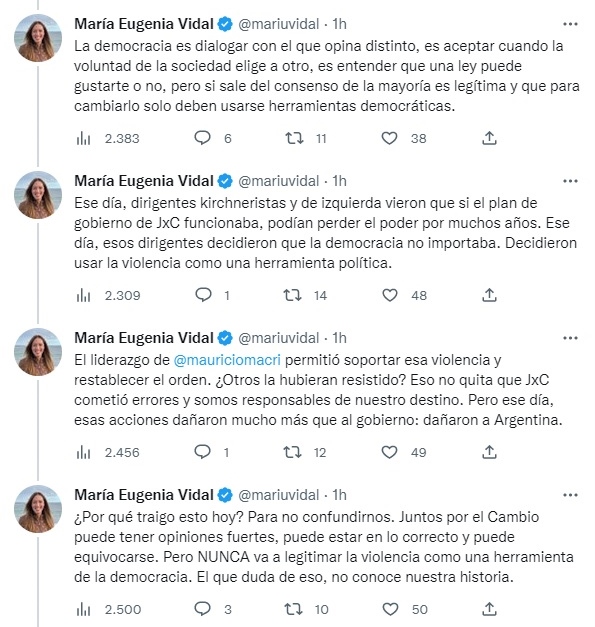595x627 pixels.
Task: Open the @mauriciomacri mention link
Action: click(227, 360)
